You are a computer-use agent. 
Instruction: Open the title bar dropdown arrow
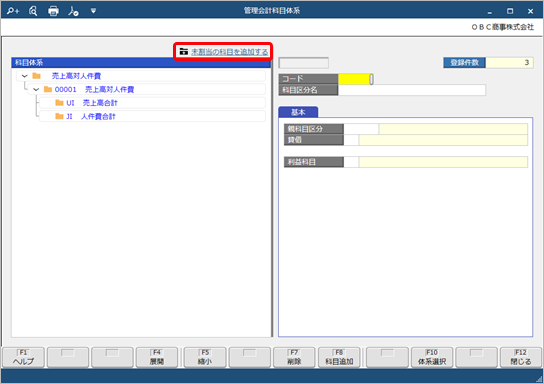(93, 11)
